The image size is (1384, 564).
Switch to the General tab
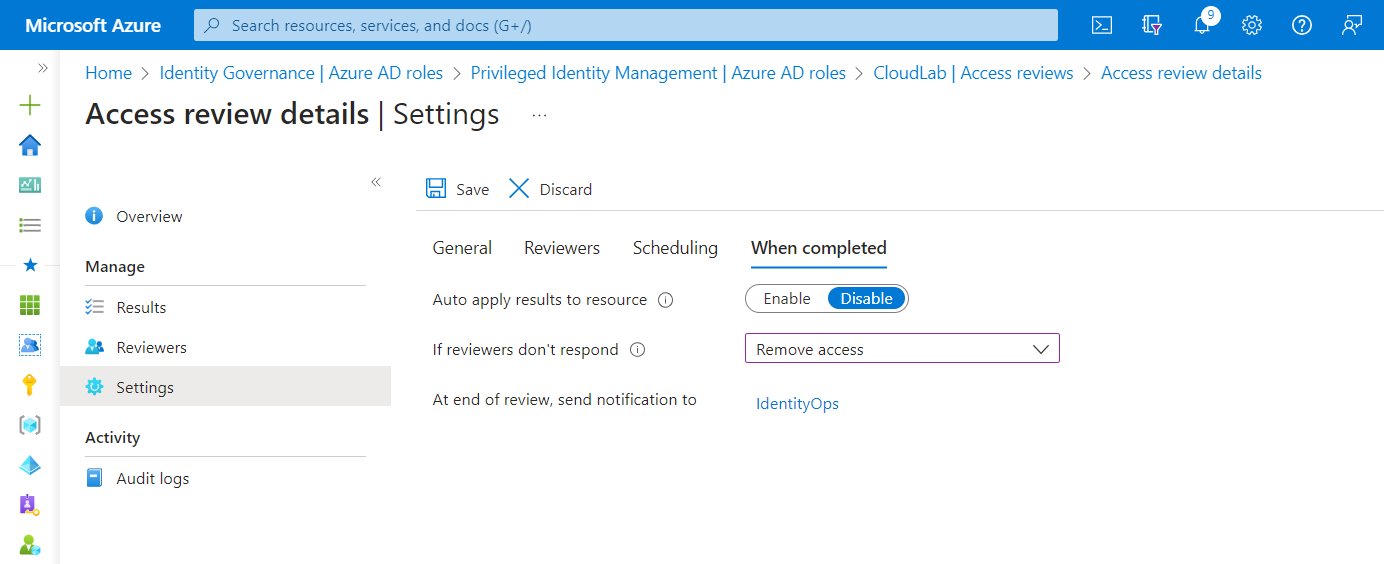click(x=462, y=248)
